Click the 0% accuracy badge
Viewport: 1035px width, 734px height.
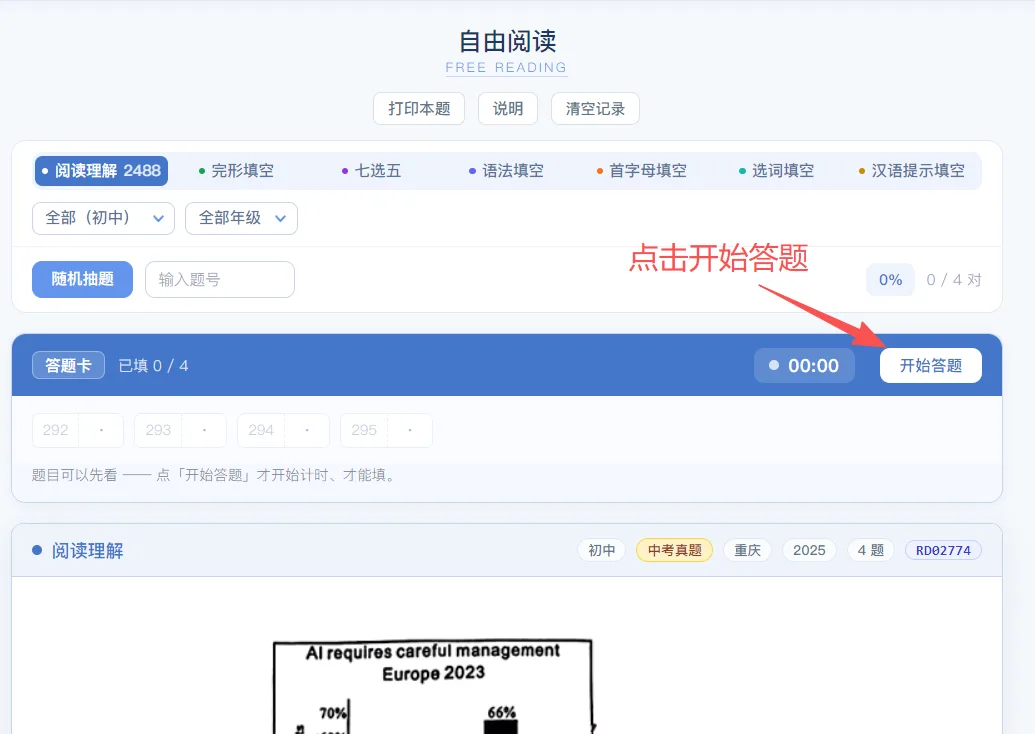click(890, 280)
